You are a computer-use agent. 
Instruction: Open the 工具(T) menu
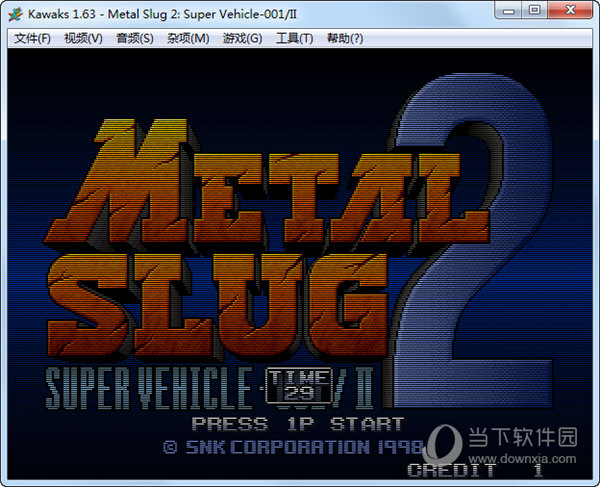pyautogui.click(x=295, y=38)
